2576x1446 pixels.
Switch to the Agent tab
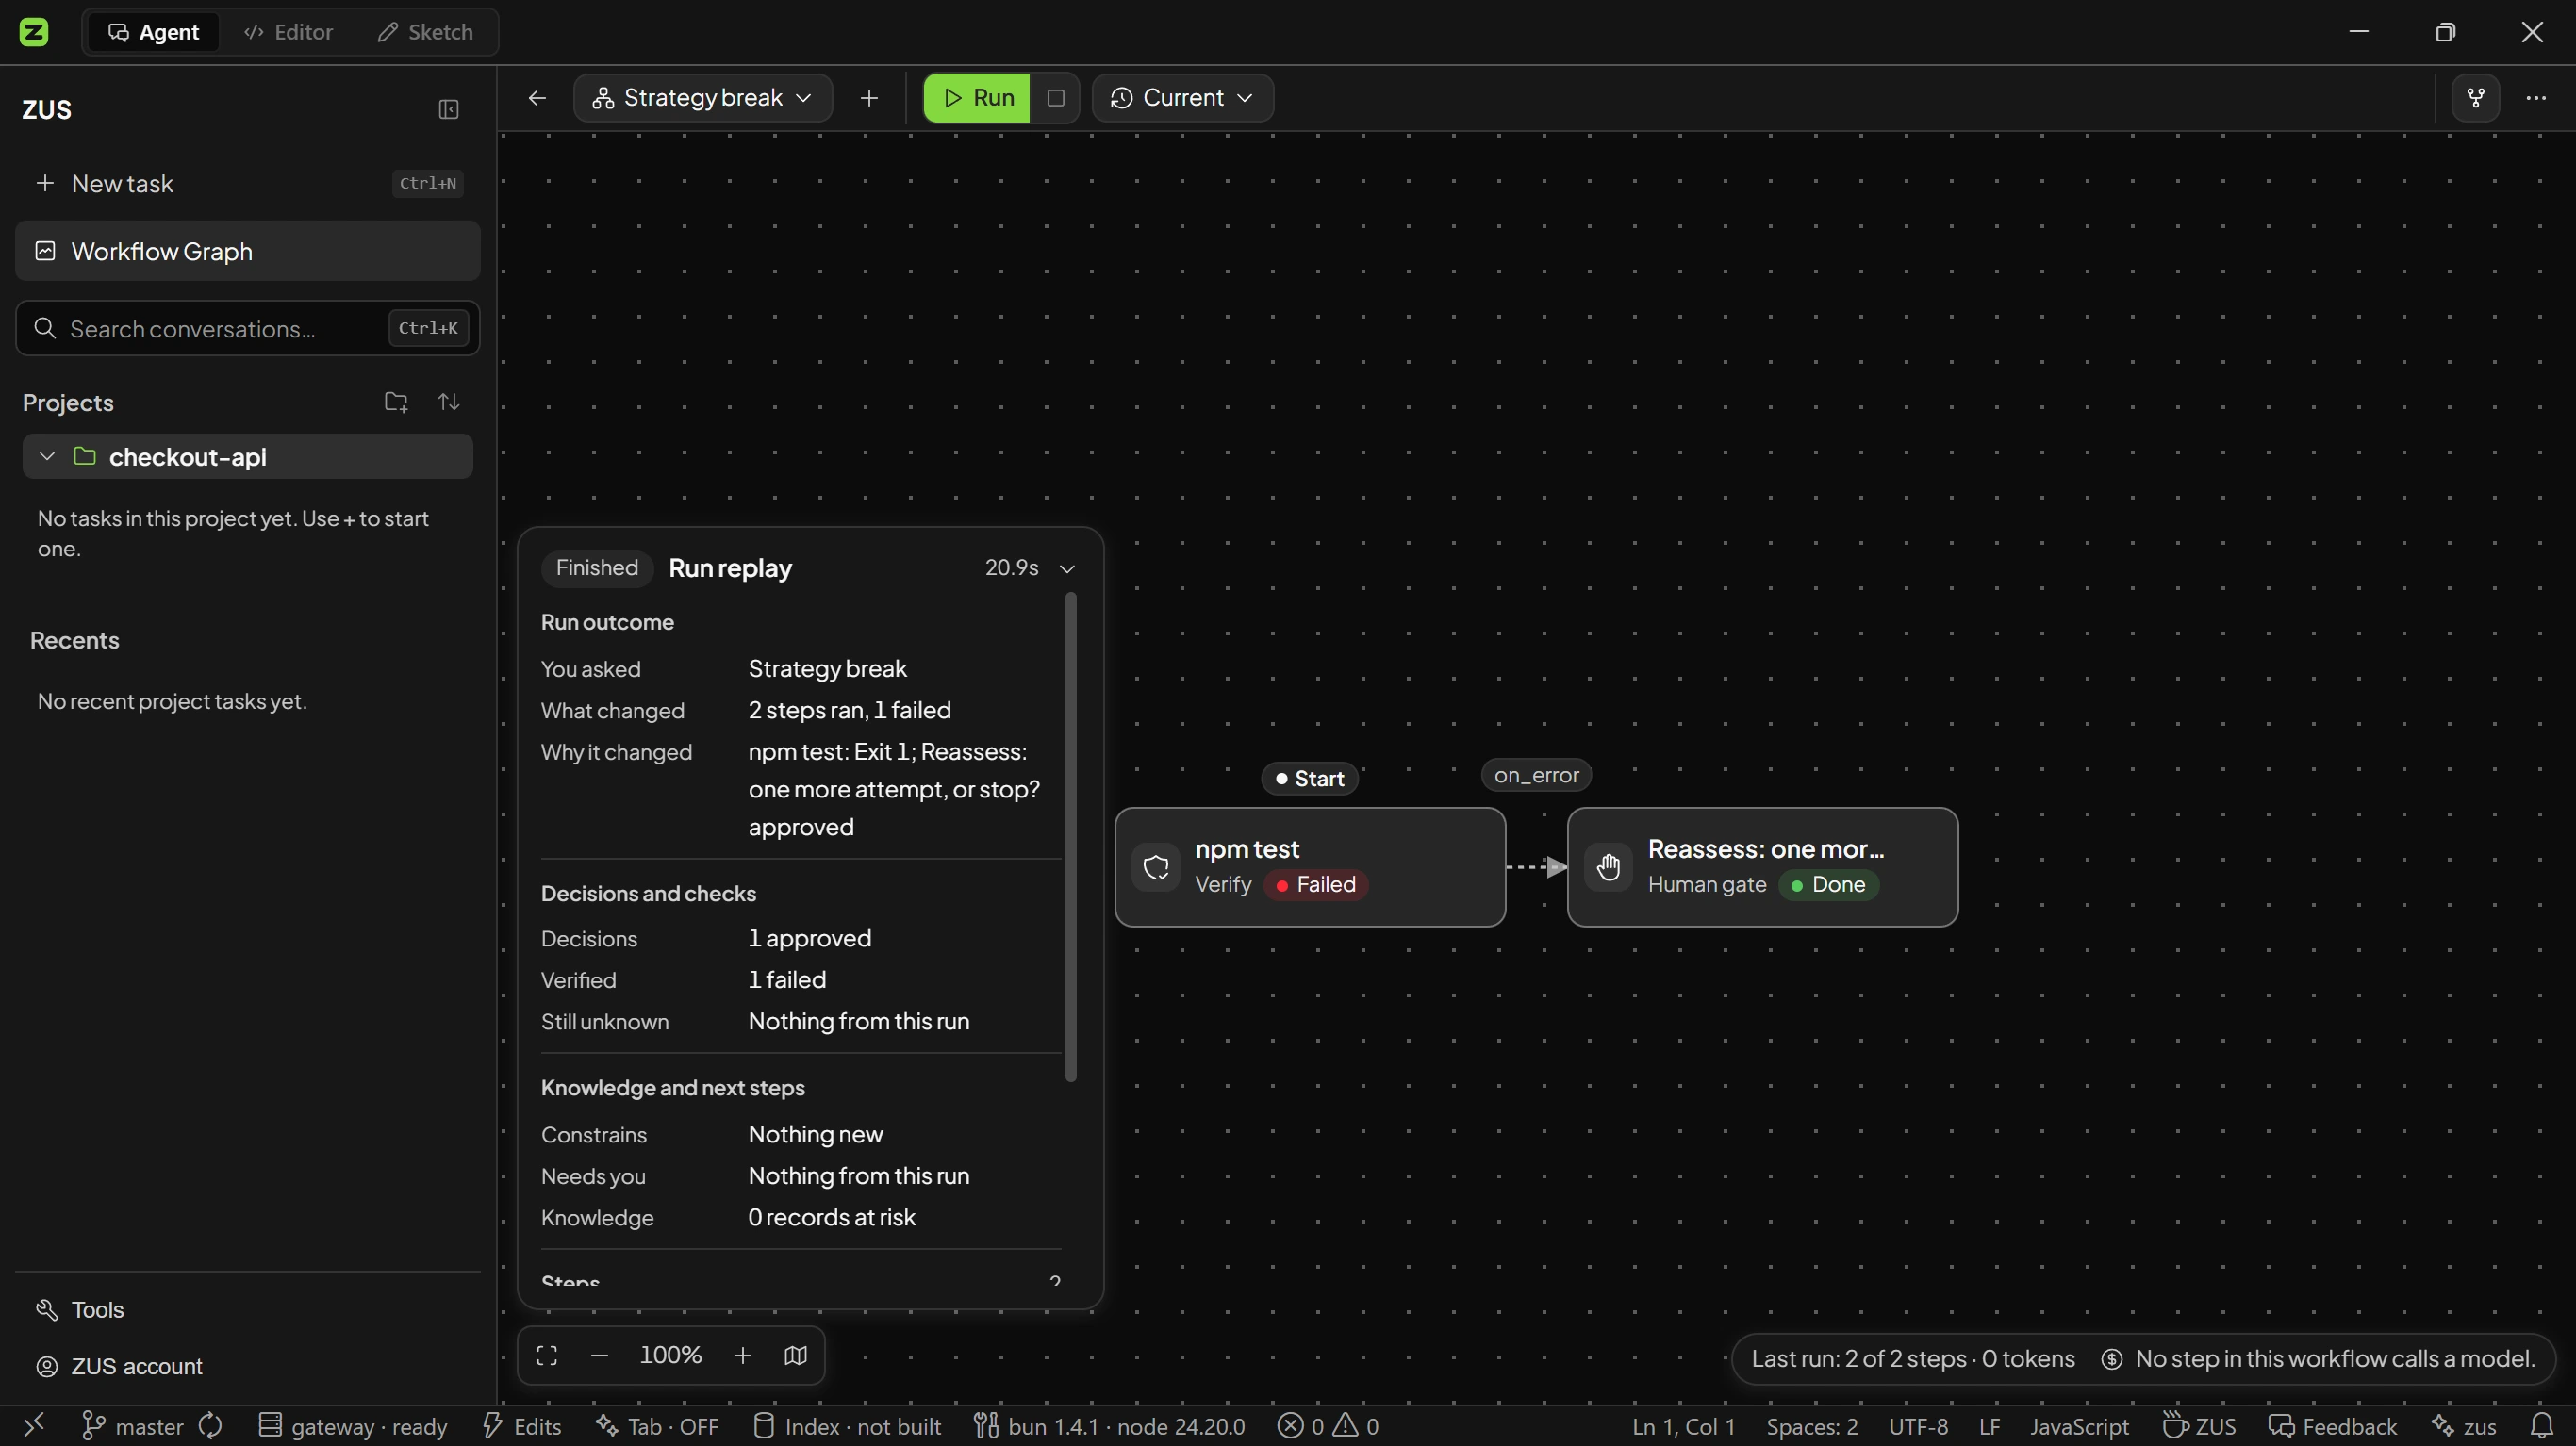[x=153, y=32]
